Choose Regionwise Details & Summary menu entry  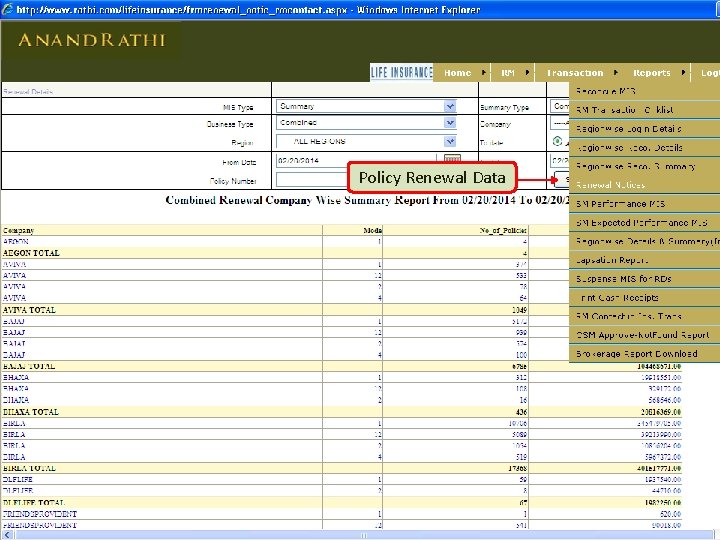(644, 241)
